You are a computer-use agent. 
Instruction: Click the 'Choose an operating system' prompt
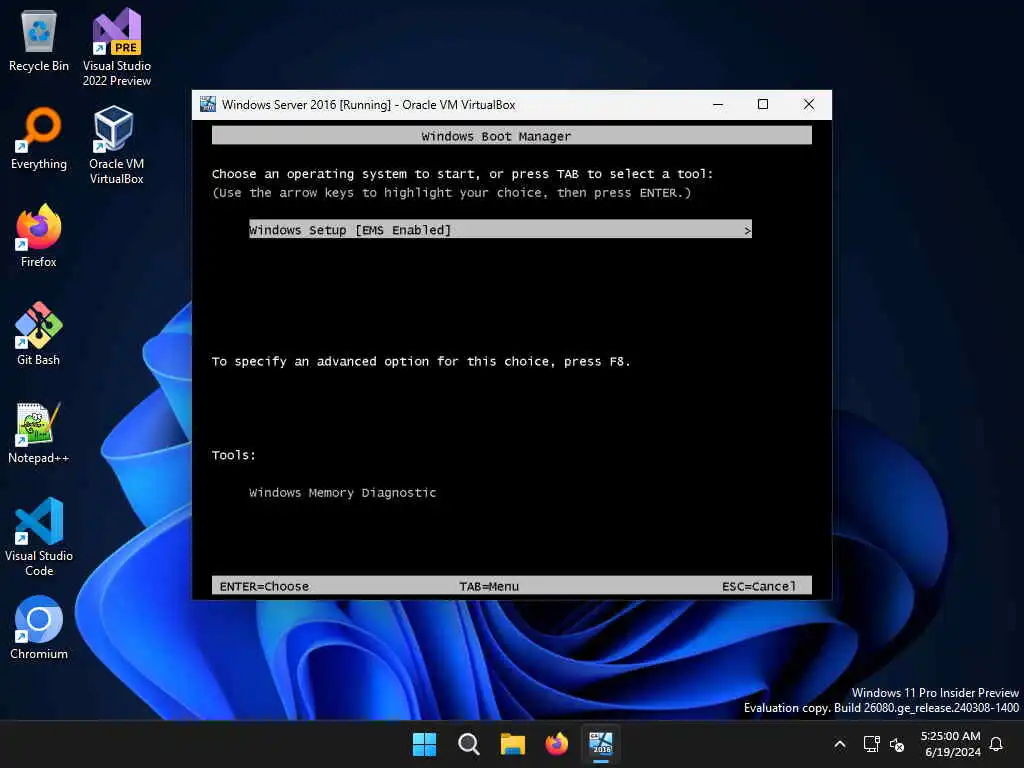462,174
